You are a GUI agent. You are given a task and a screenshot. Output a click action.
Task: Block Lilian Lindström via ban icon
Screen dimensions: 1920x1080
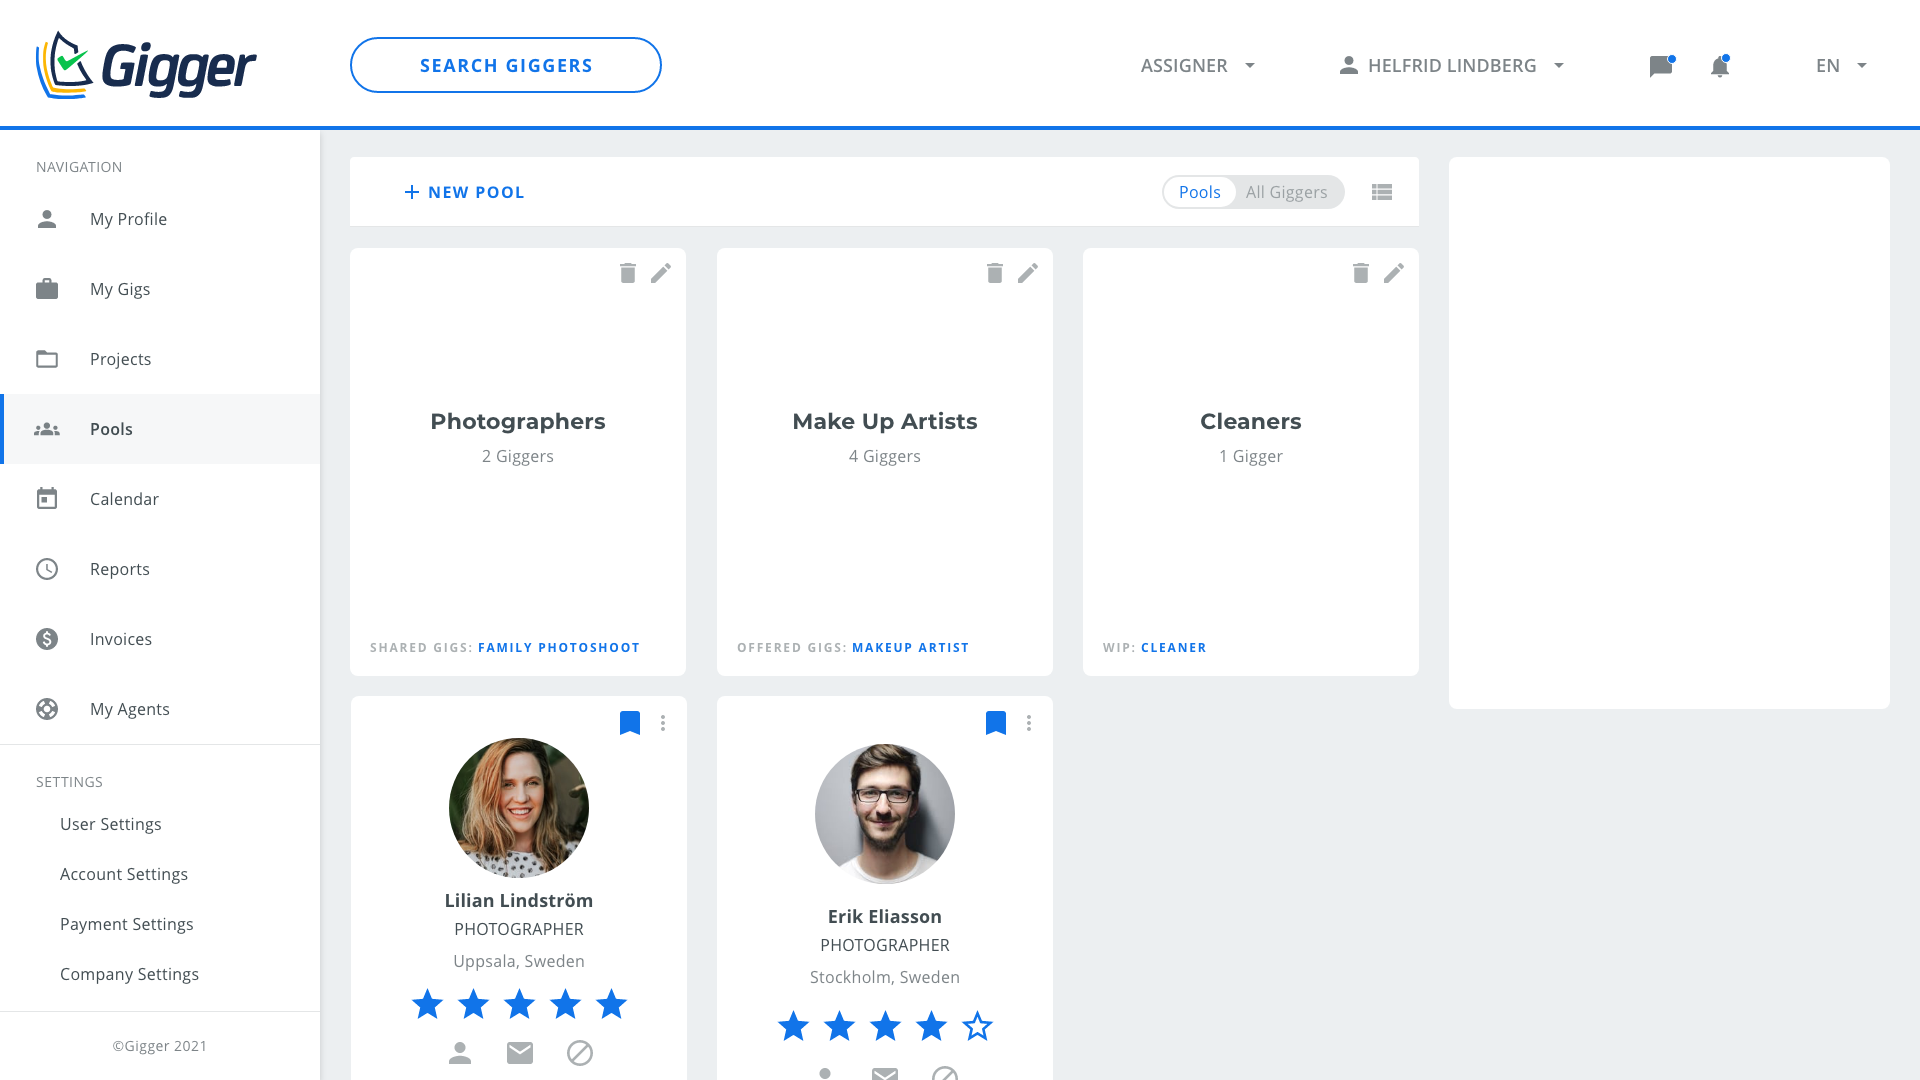580,1053
